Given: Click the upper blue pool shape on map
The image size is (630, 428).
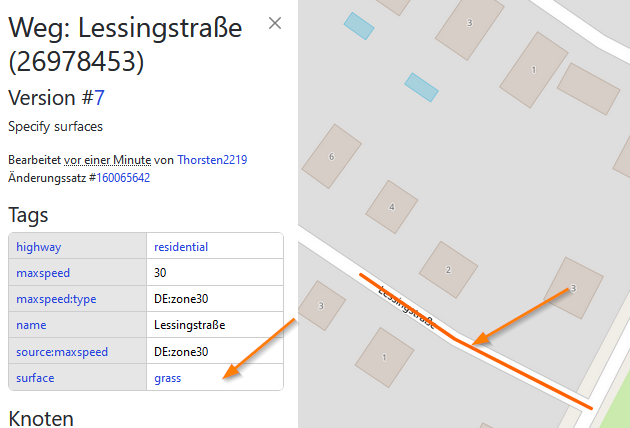Looking at the screenshot, I should (359, 26).
